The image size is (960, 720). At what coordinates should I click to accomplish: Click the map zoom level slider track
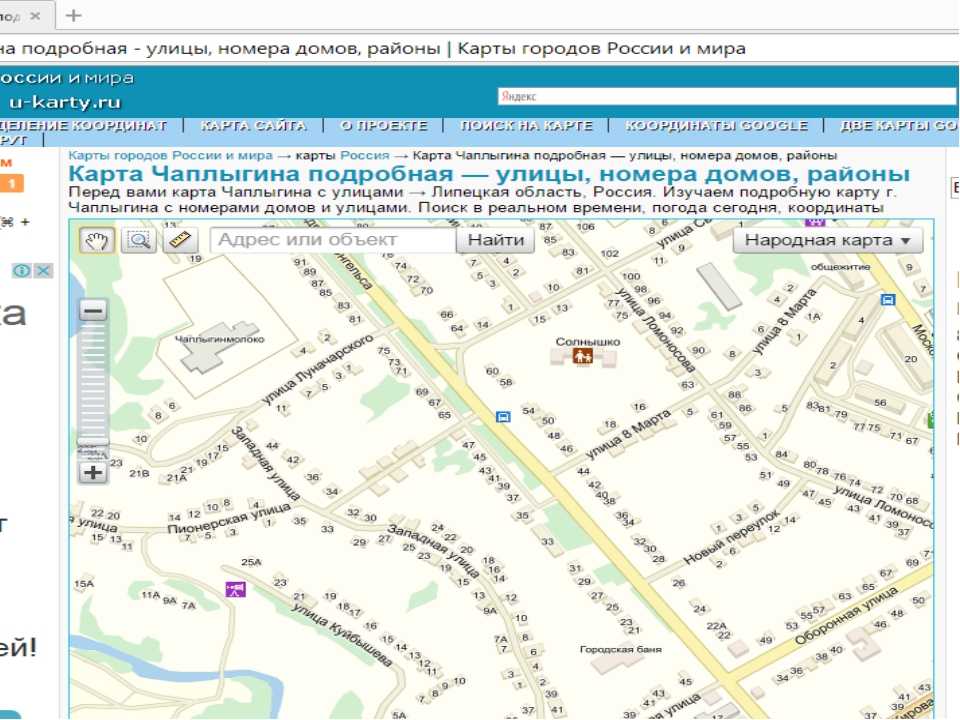93,383
